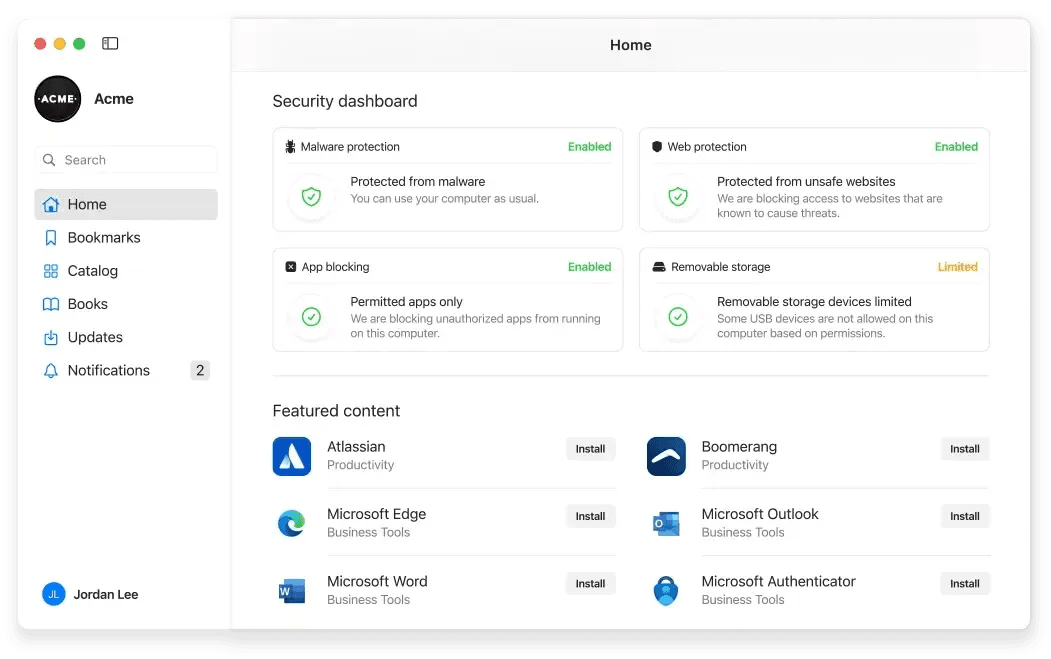Click the Removable storage drive icon
This screenshot has width=1051, height=659.
pos(659,267)
